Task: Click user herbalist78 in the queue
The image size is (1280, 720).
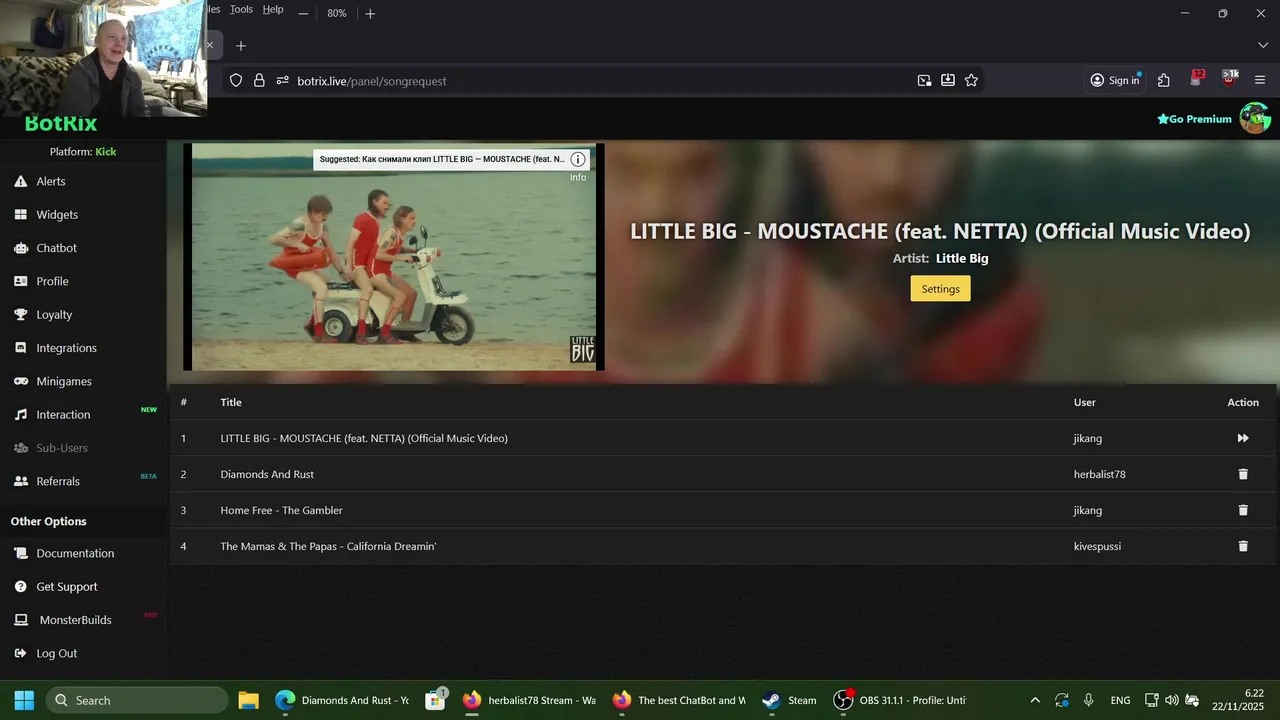Action: tap(1099, 474)
